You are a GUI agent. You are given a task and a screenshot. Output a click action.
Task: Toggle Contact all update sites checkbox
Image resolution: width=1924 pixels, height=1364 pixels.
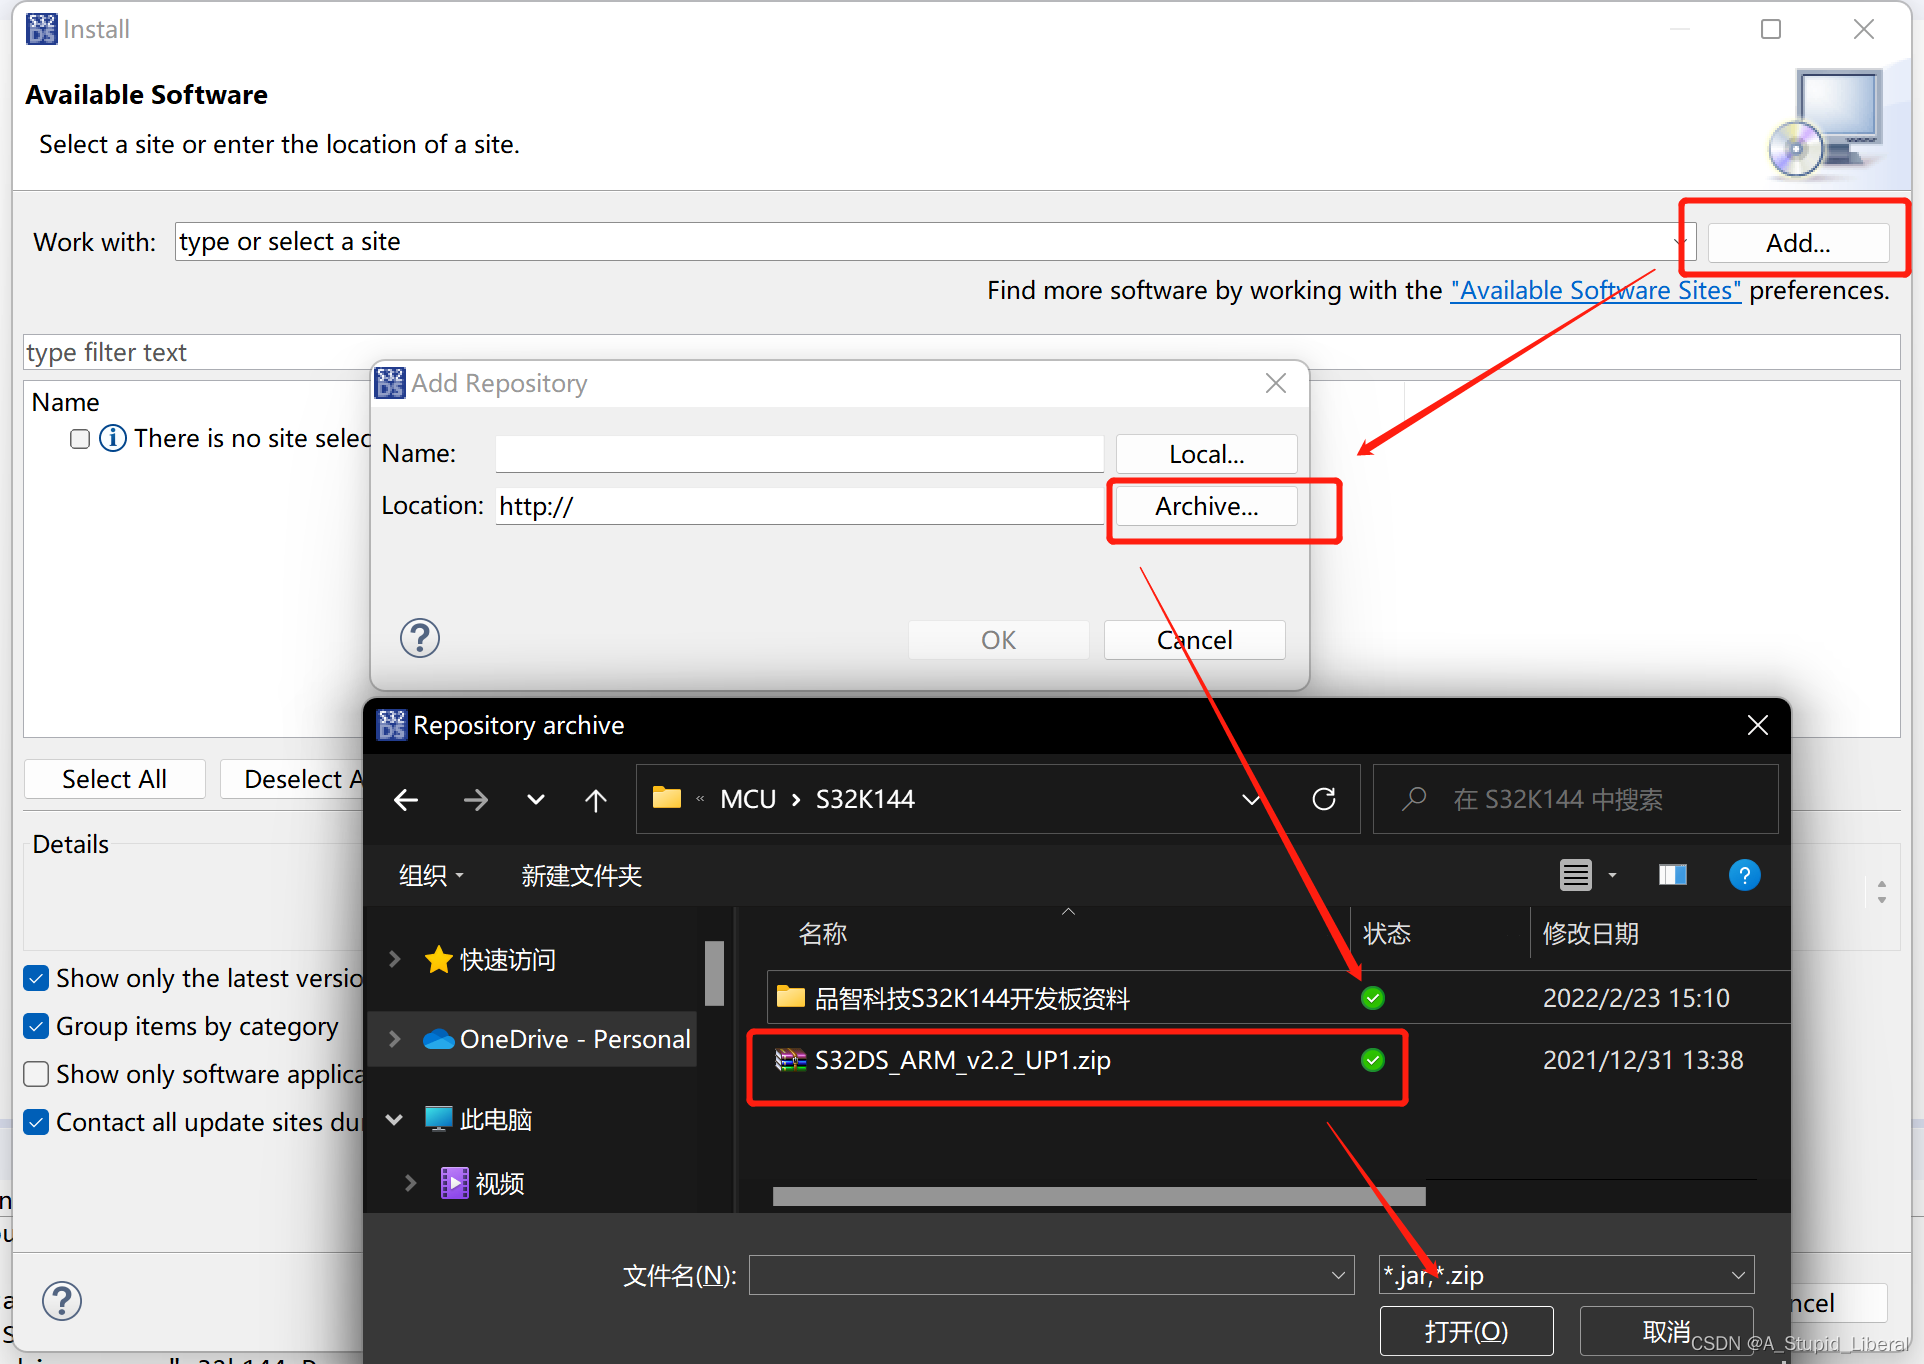[x=34, y=1117]
